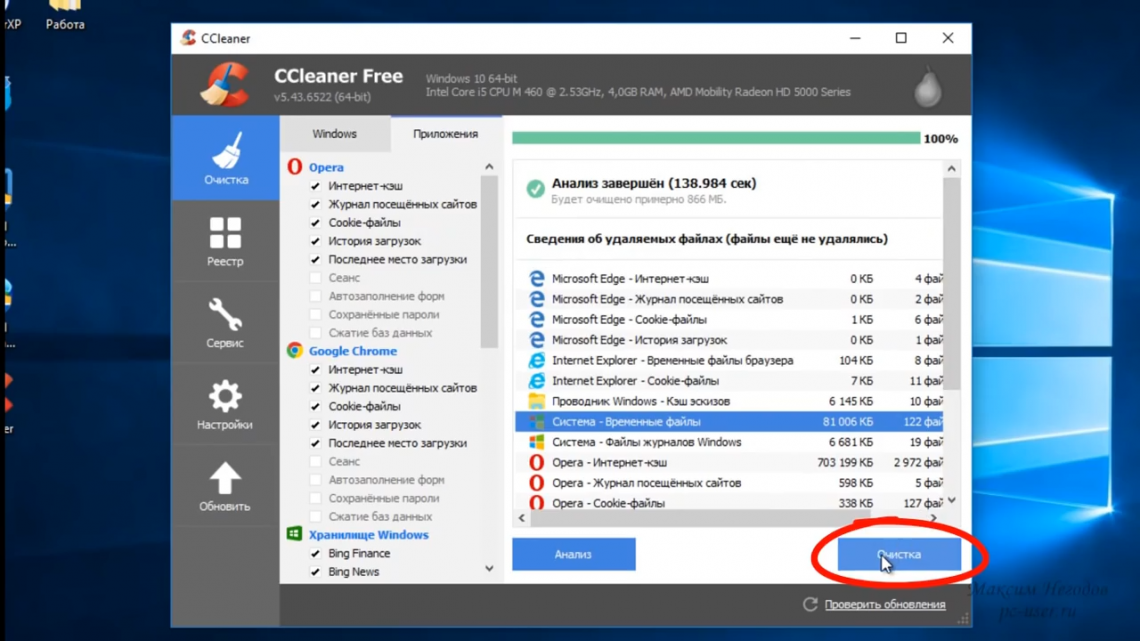Click Edge icon beside Cookie-файлы result row
Viewport: 1140px width, 641px height.
point(537,319)
